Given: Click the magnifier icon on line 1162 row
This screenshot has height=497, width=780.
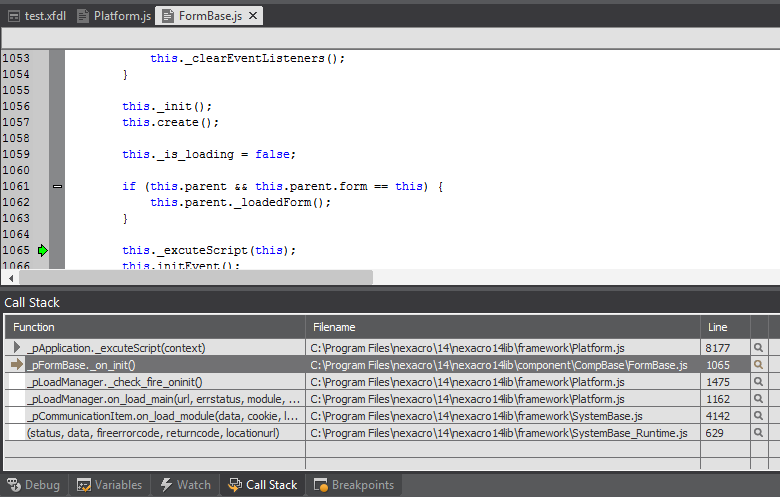Looking at the screenshot, I should 758,398.
